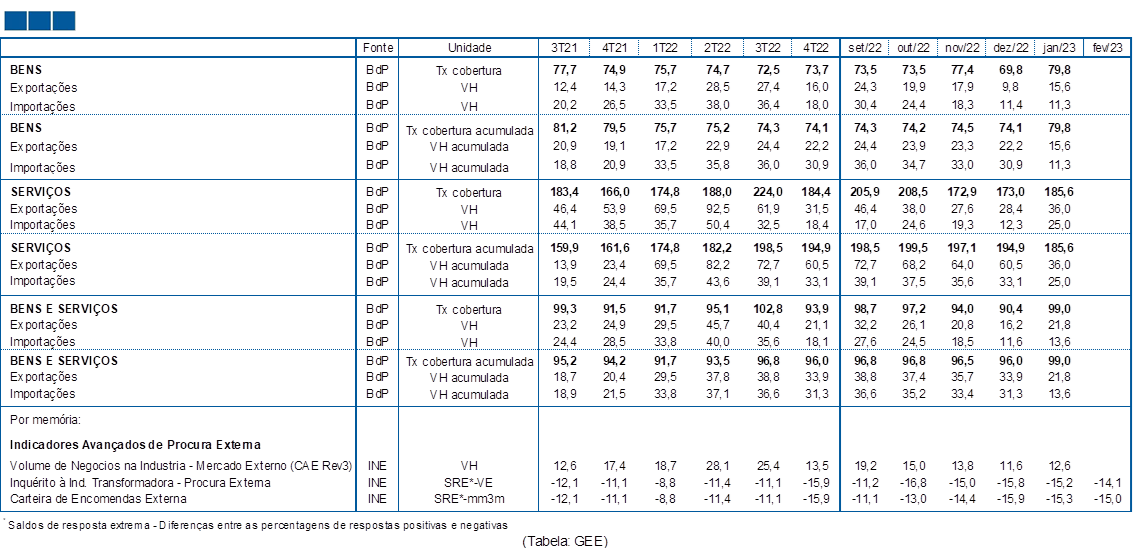Click value -16,8 under out/22
Screen dimensions: 1133x550
point(914,482)
